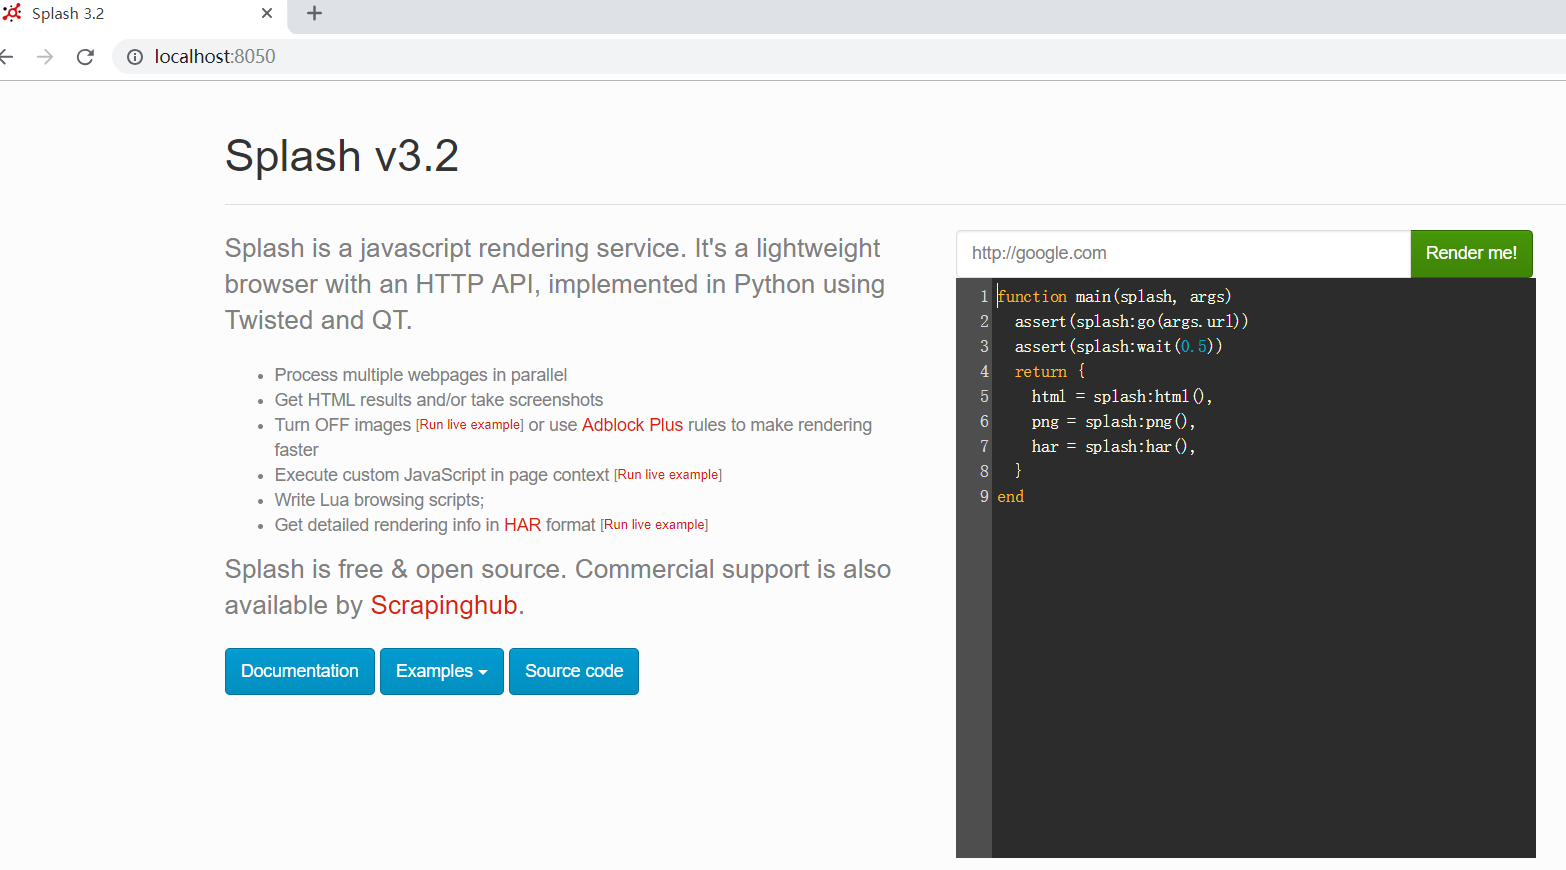Screen dimensions: 1566x870
Task: Click code line 'html = splash:html(),'
Action: click(1121, 397)
